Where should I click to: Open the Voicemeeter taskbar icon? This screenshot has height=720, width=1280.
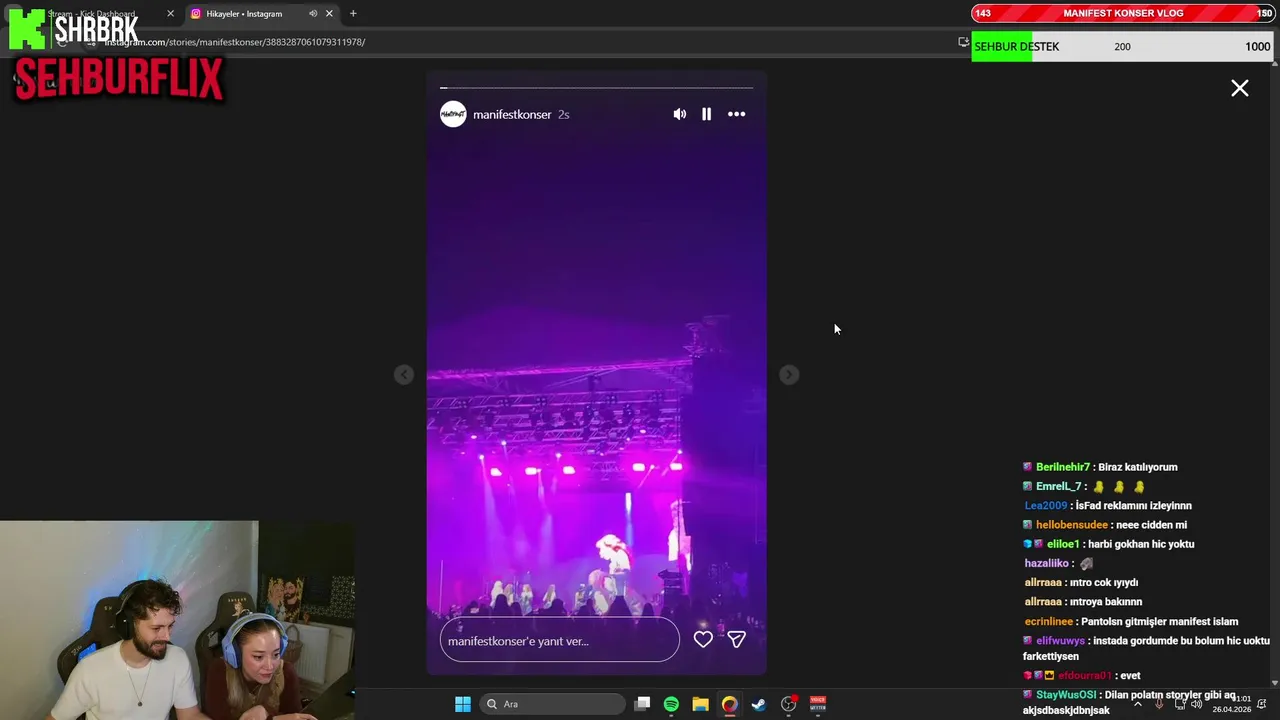(x=818, y=704)
